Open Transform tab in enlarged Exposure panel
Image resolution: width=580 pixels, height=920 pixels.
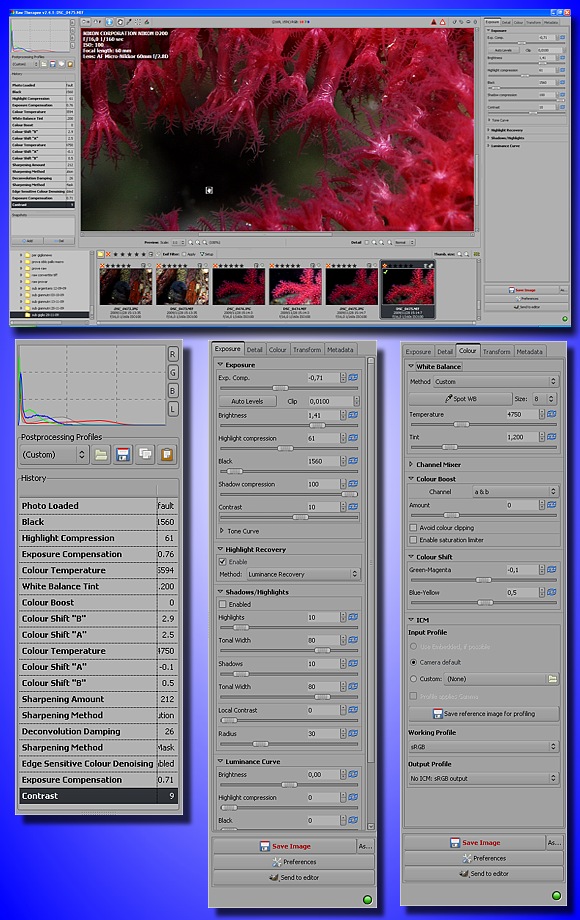pos(307,350)
